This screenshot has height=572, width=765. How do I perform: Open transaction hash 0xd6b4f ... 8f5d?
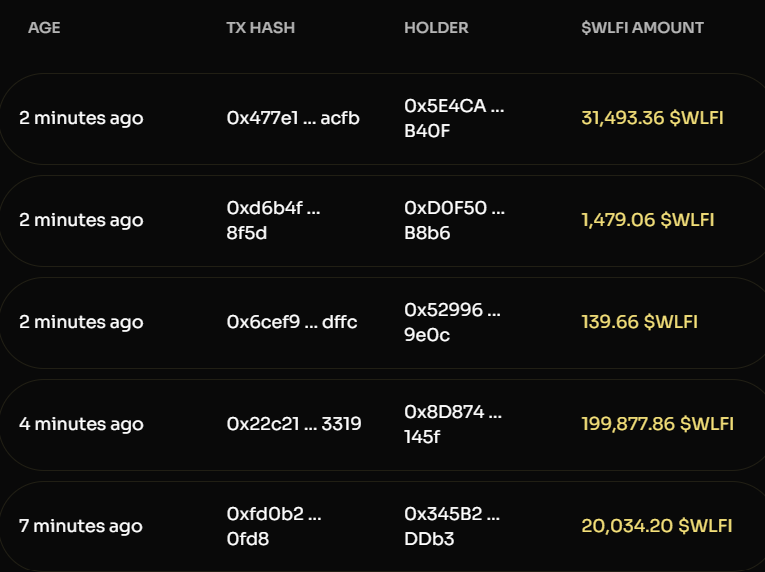pyautogui.click(x=273, y=220)
